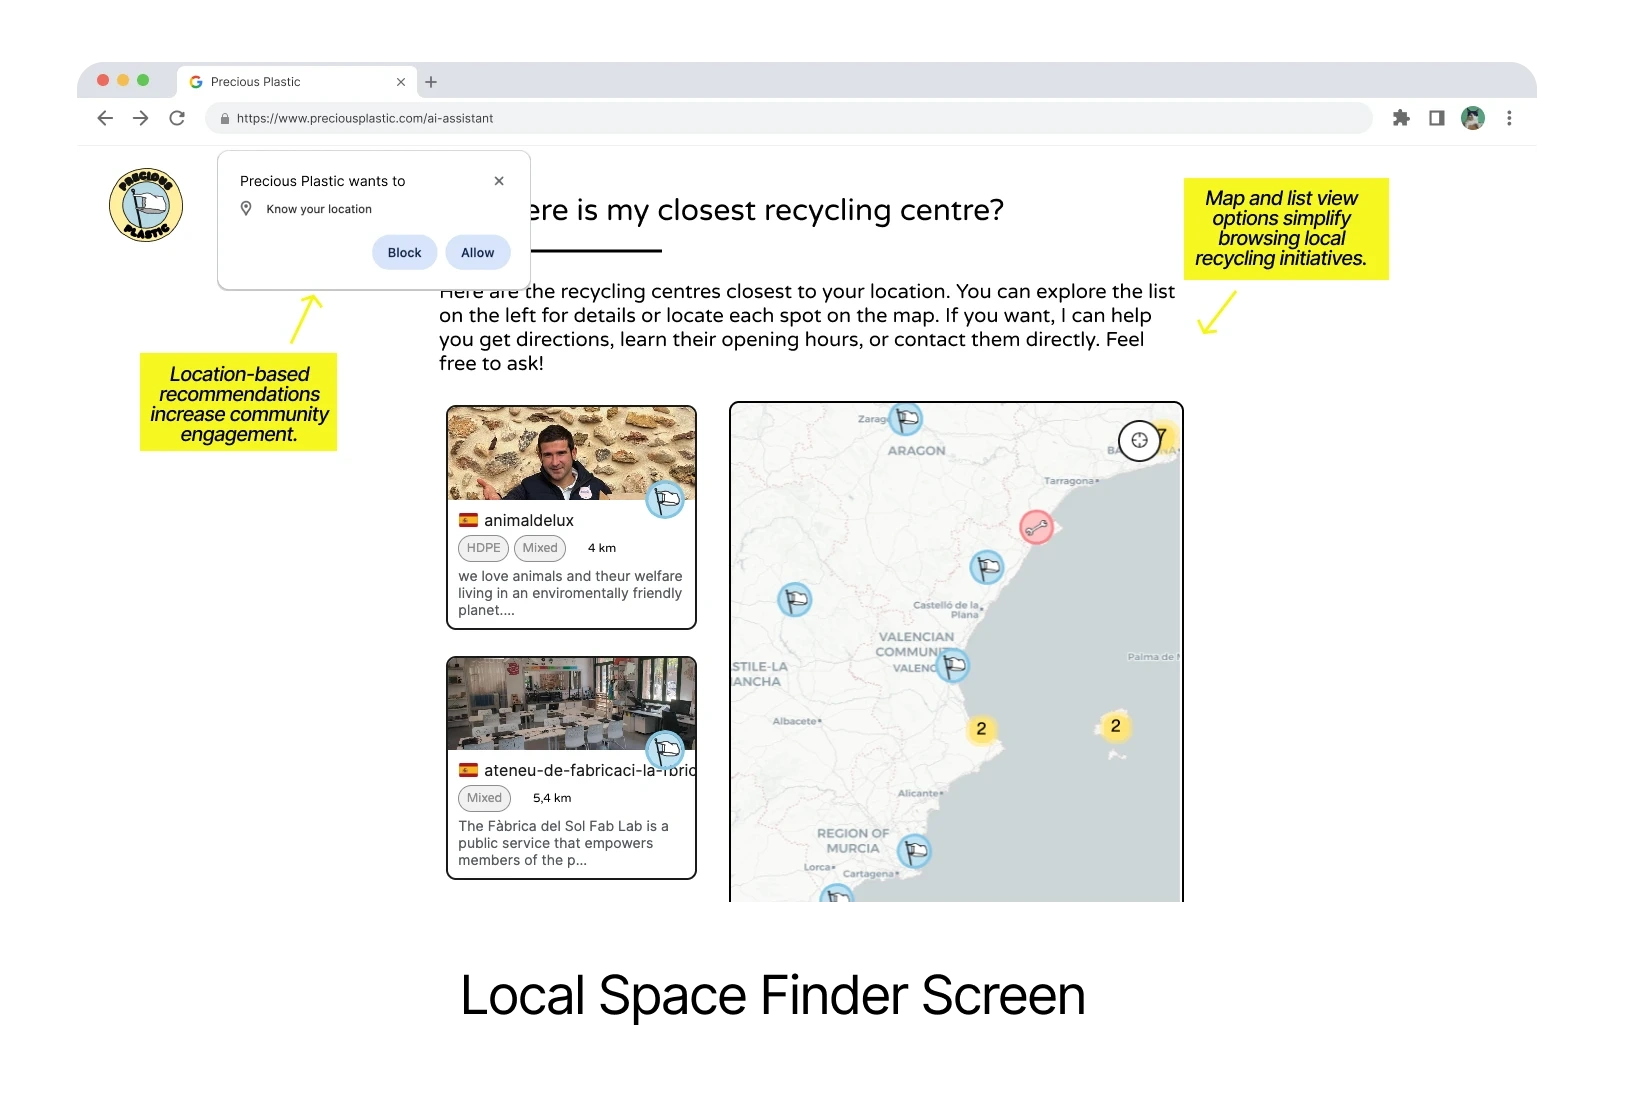1644x1109 pixels.
Task: Dismiss the location permission popup
Action: tap(499, 181)
